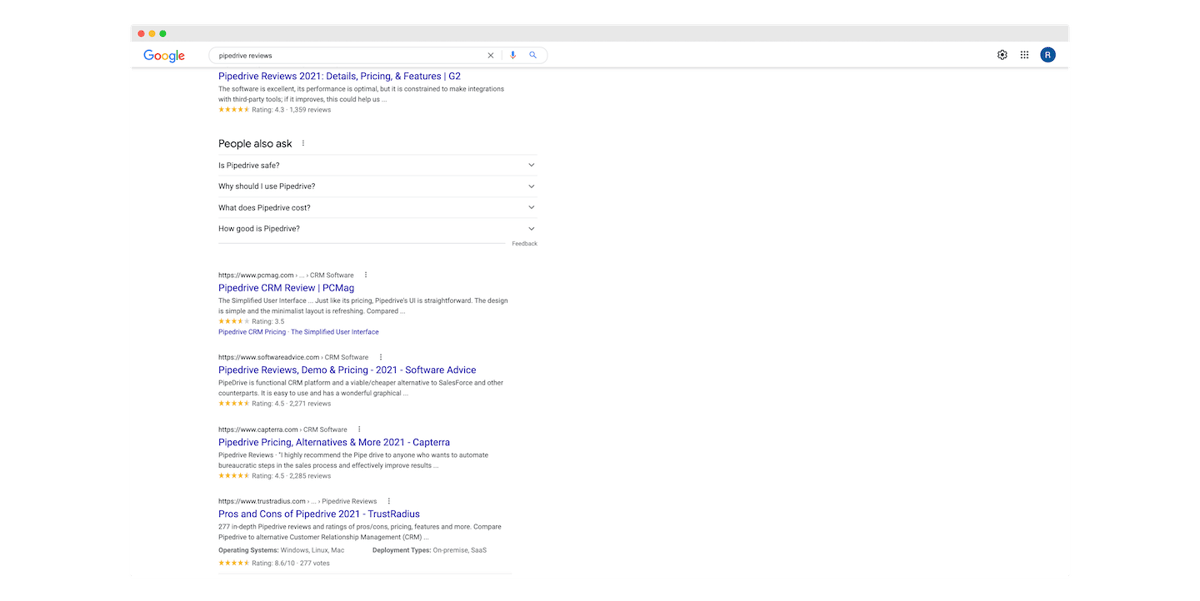The image size is (1200, 601).
Task: Expand 'Is Pipedrive safe?' question
Action: click(377, 165)
